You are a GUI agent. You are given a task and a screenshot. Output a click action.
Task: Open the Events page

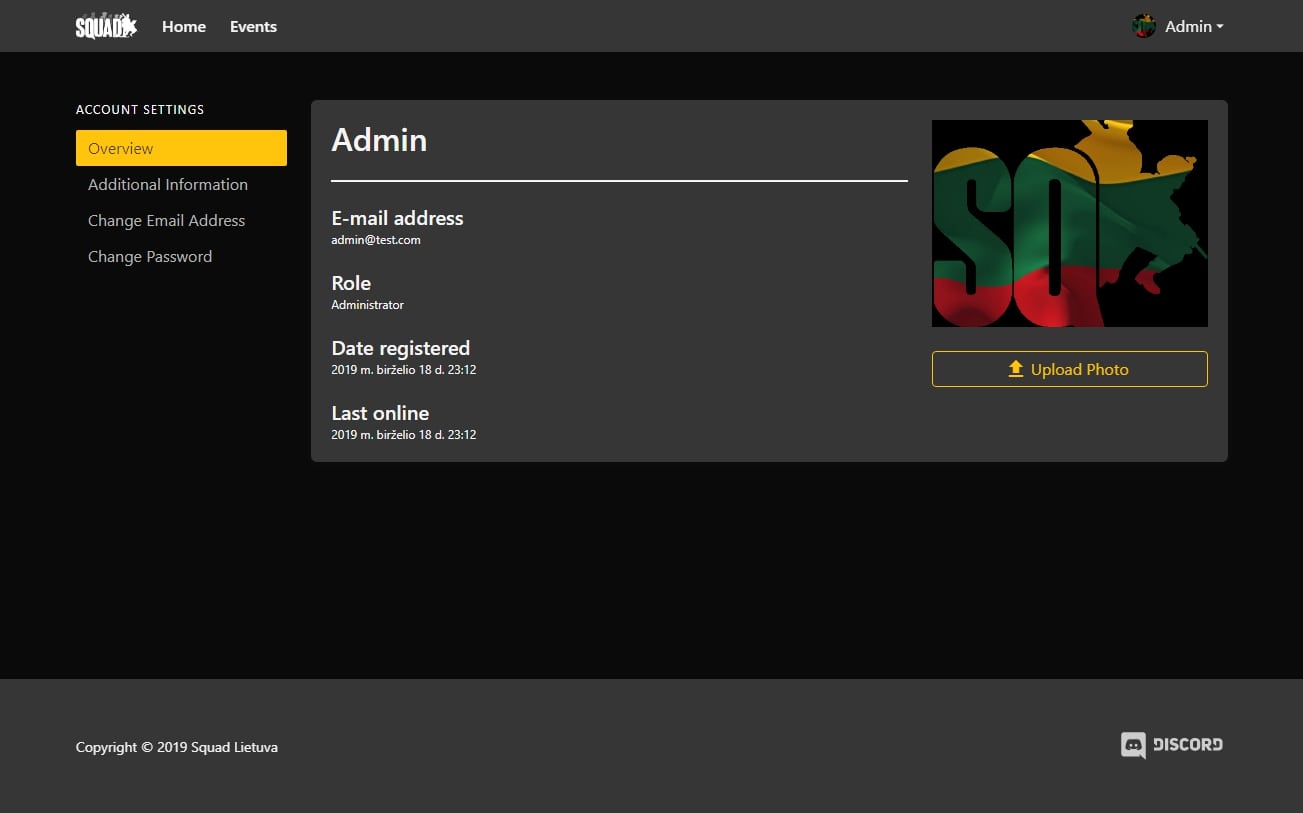253,27
